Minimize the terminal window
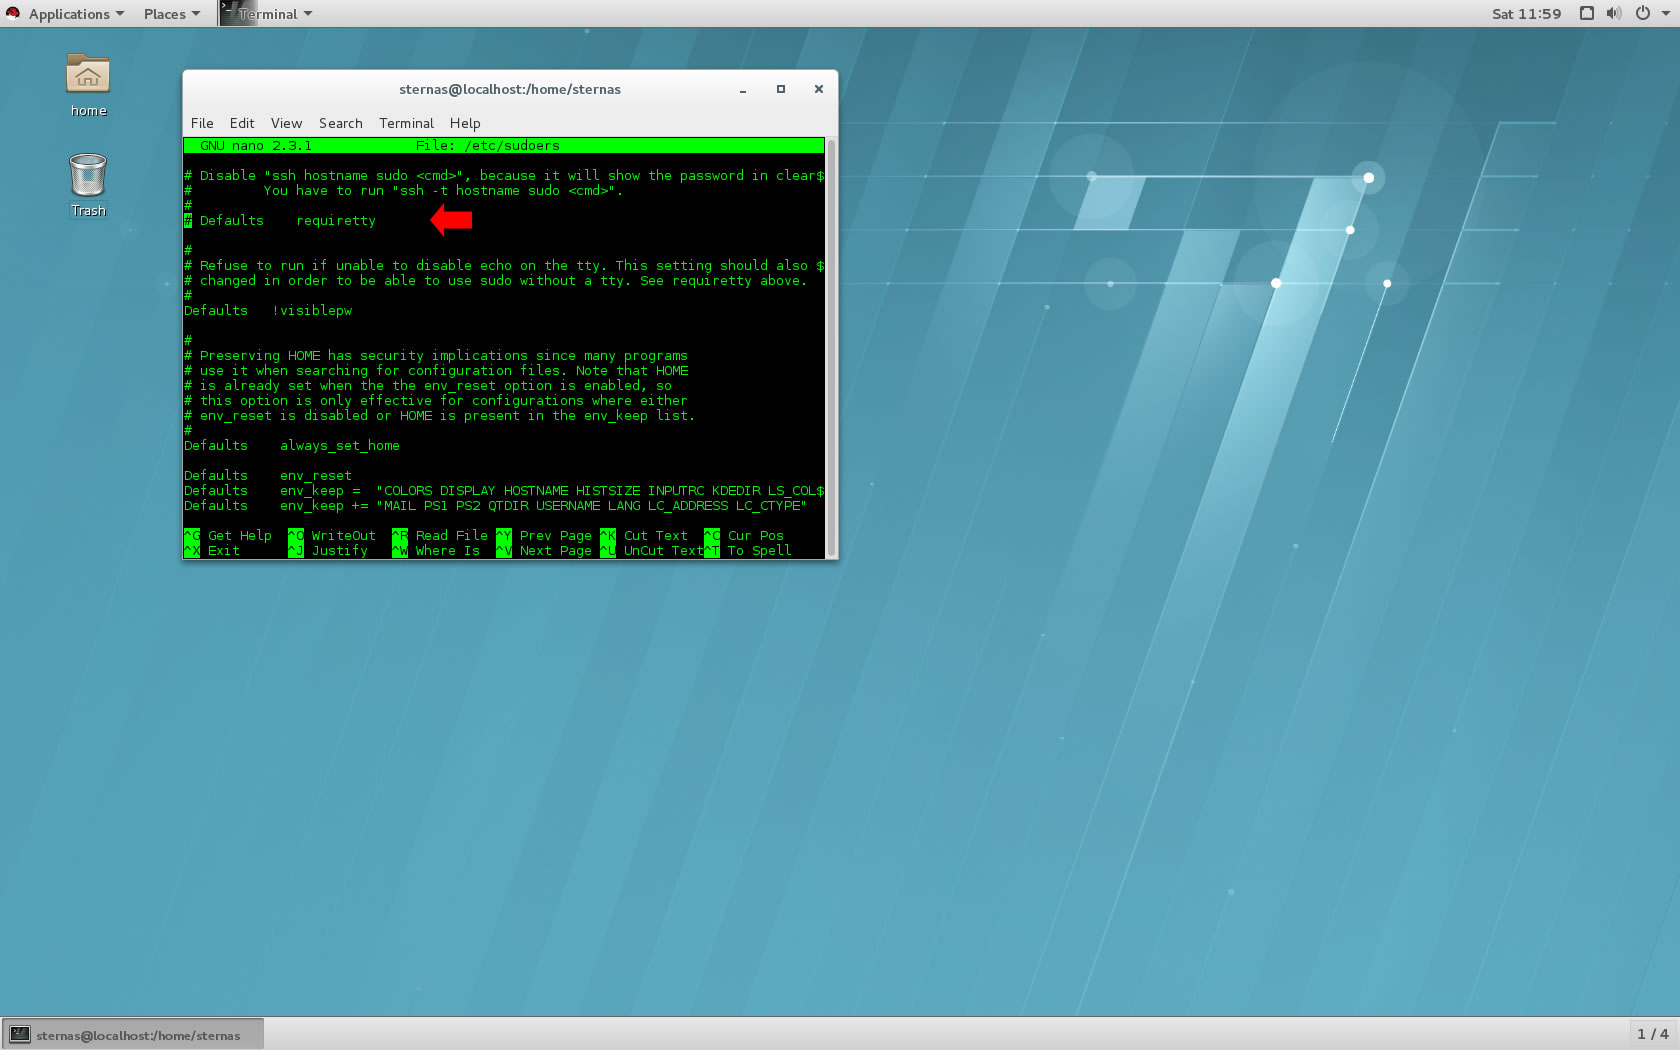Image resolution: width=1680 pixels, height=1050 pixels. click(743, 89)
